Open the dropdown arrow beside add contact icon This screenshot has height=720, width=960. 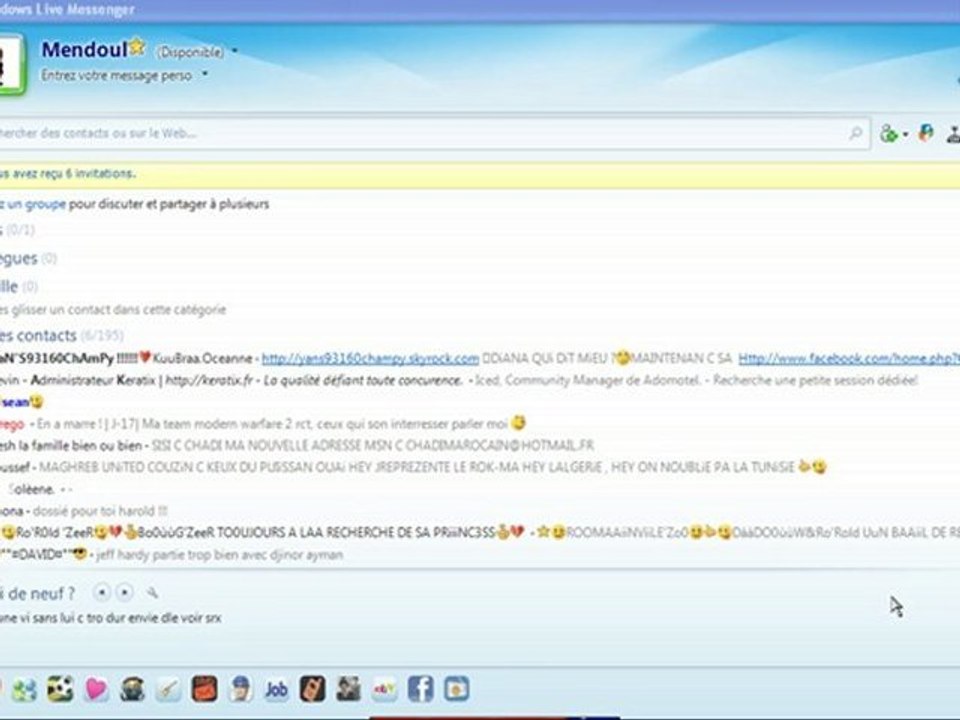pyautogui.click(x=906, y=135)
